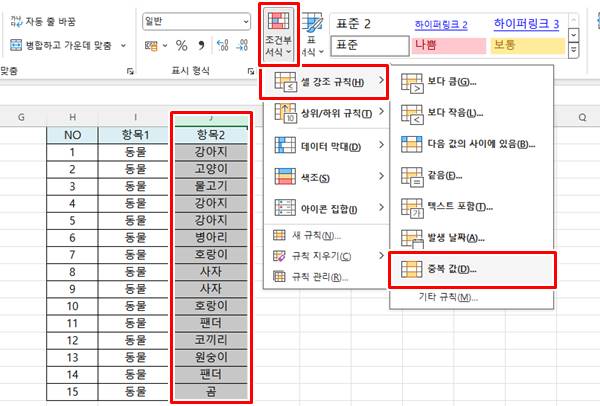Open 색조 color scales submenu

coord(325,177)
